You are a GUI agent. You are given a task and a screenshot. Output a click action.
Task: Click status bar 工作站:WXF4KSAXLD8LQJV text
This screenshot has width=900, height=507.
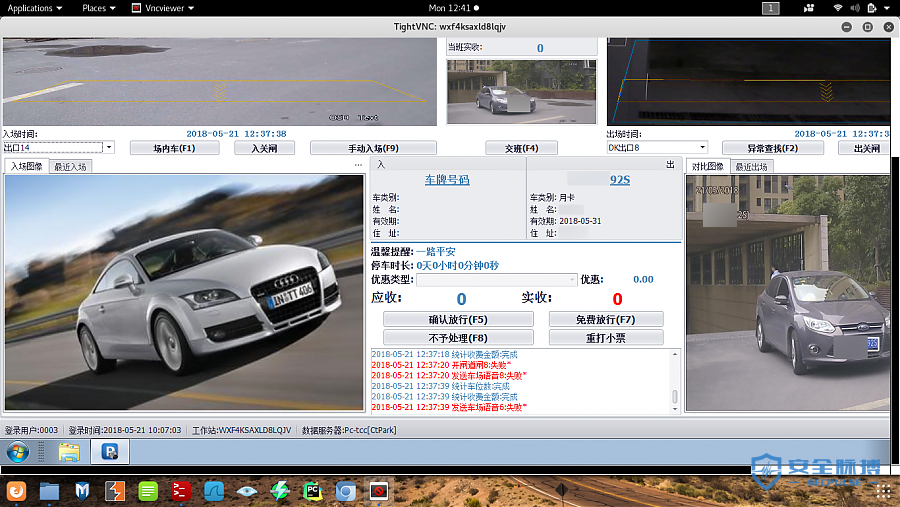[242, 430]
